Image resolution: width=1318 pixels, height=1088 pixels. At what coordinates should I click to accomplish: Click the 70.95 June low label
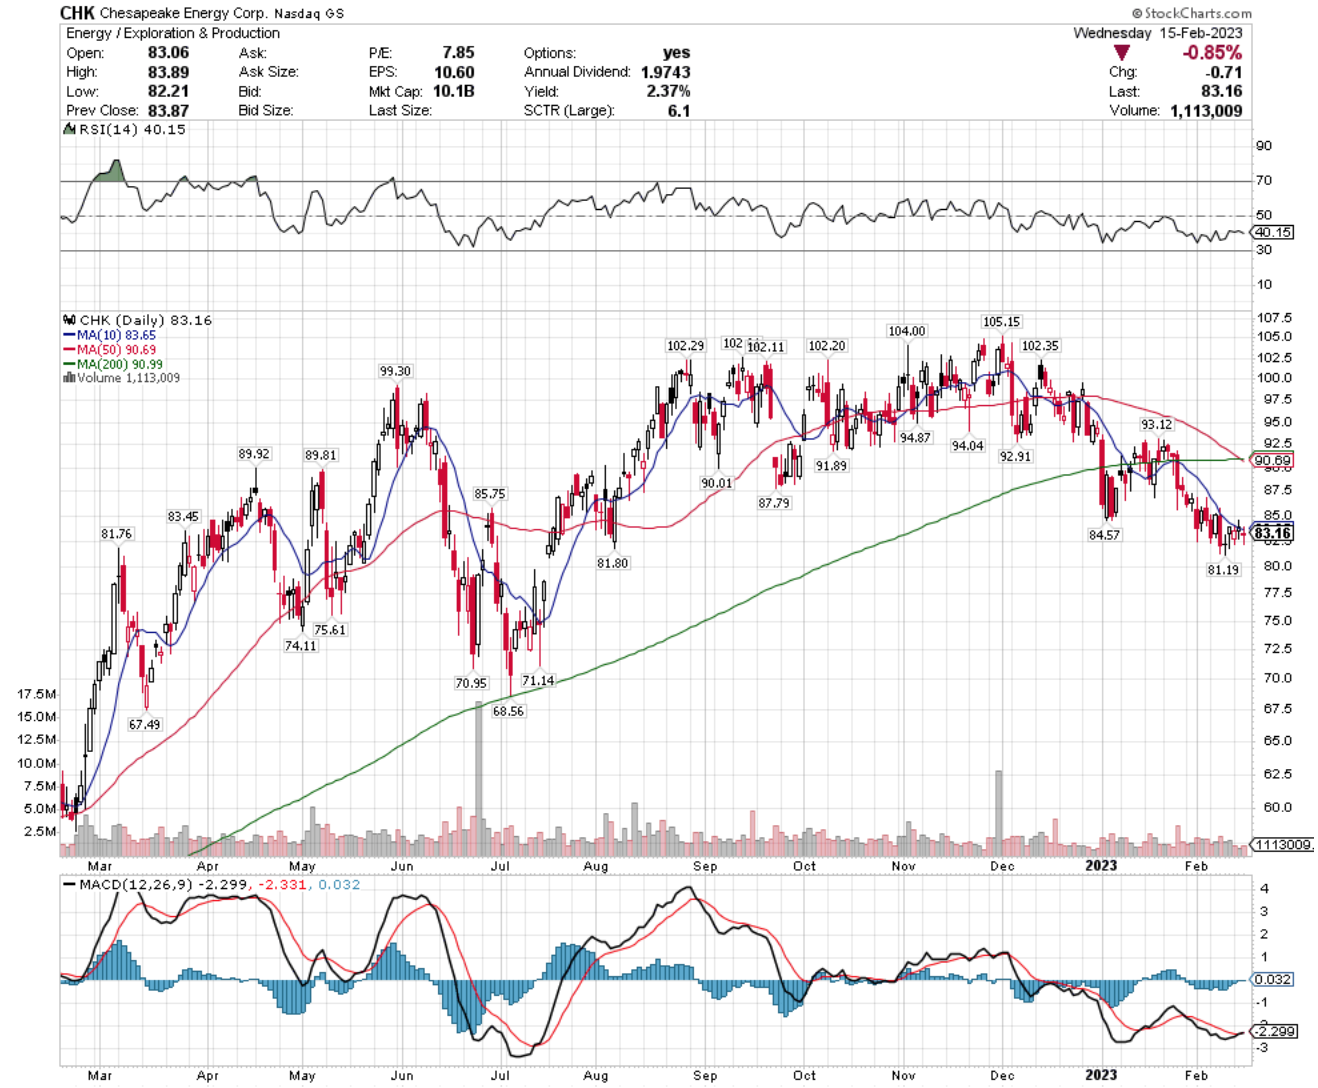(471, 684)
